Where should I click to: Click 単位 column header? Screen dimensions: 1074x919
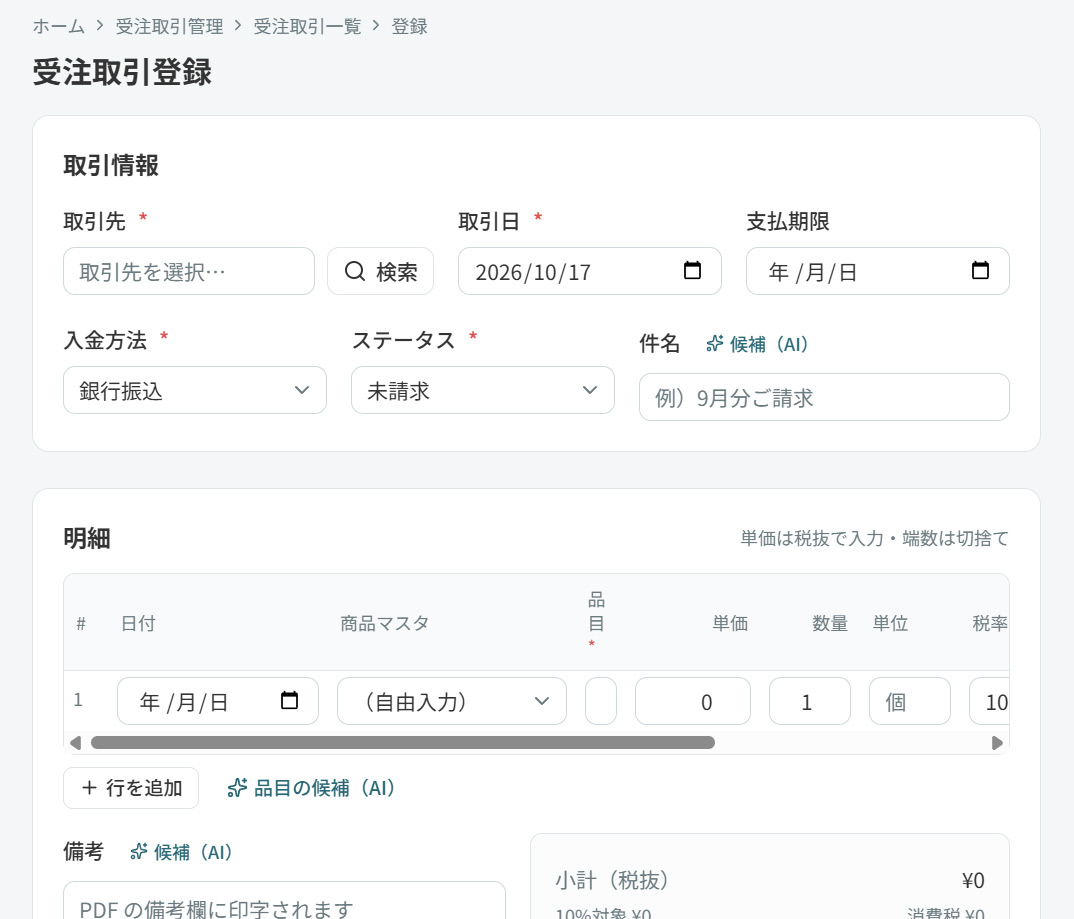890,623
